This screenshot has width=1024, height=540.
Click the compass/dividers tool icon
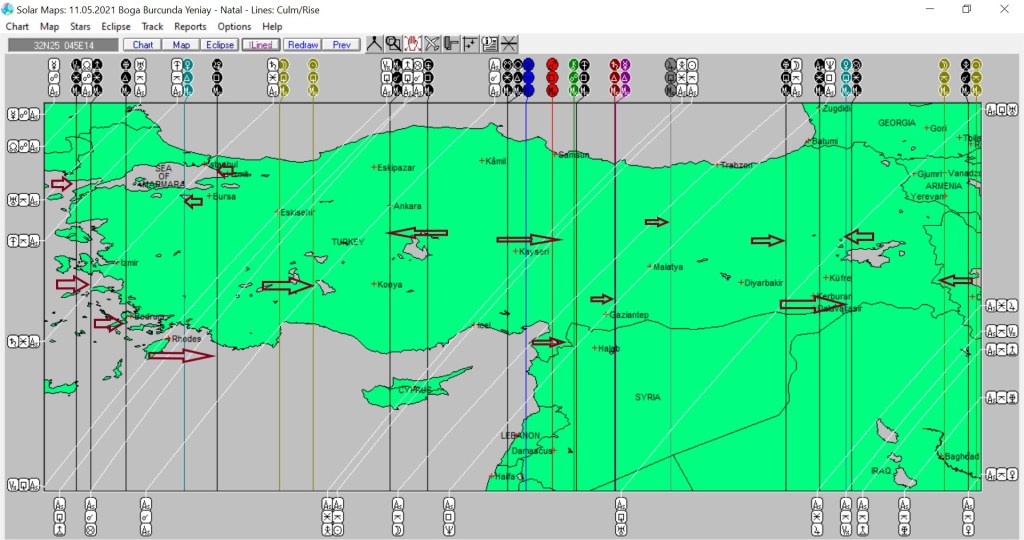click(x=375, y=44)
